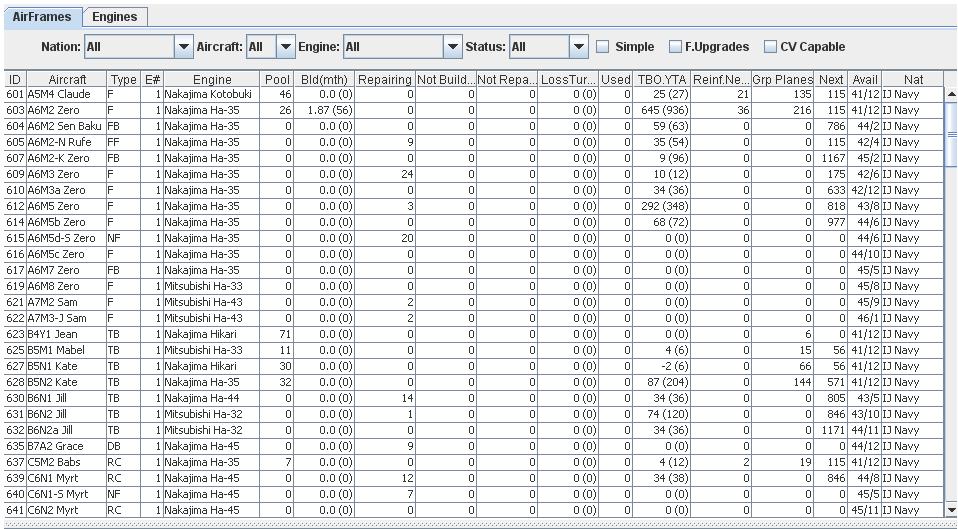Select the A6M2 Zero aircraft cell
Image resolution: width=958 pixels, height=529 pixels.
pyautogui.click(x=67, y=110)
